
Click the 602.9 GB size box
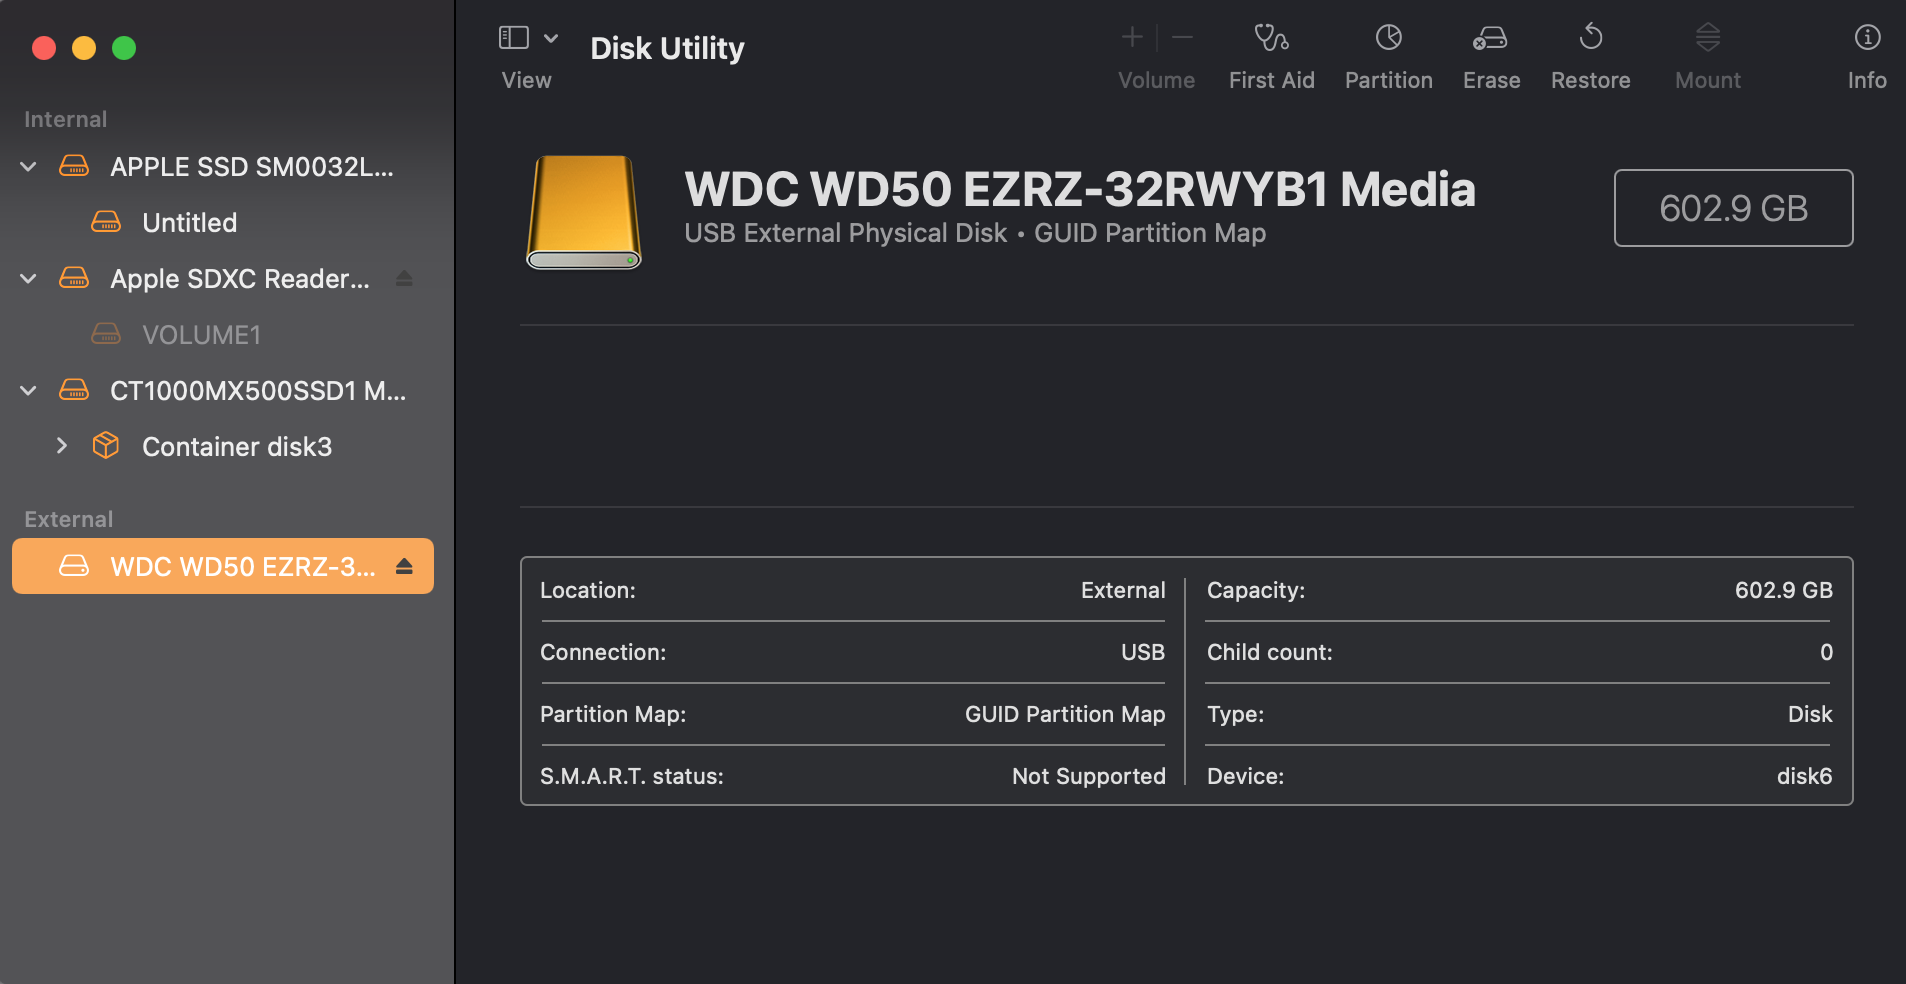[x=1733, y=208]
